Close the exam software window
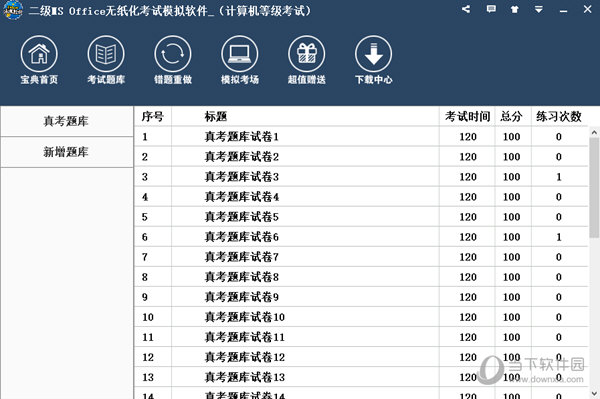Screen dimensions: 600x399 click(587, 9)
